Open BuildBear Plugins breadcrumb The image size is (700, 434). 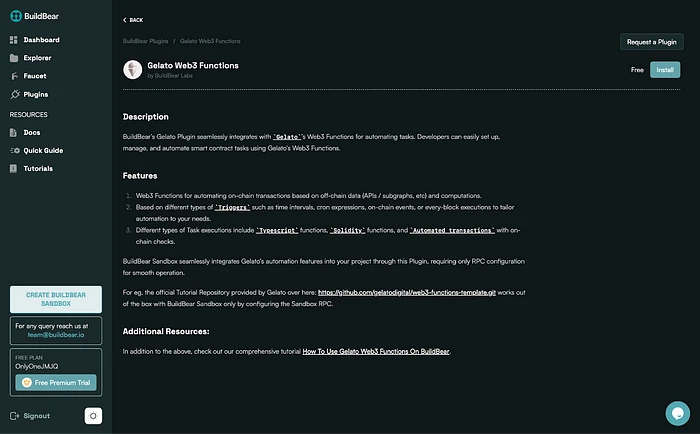(144, 41)
